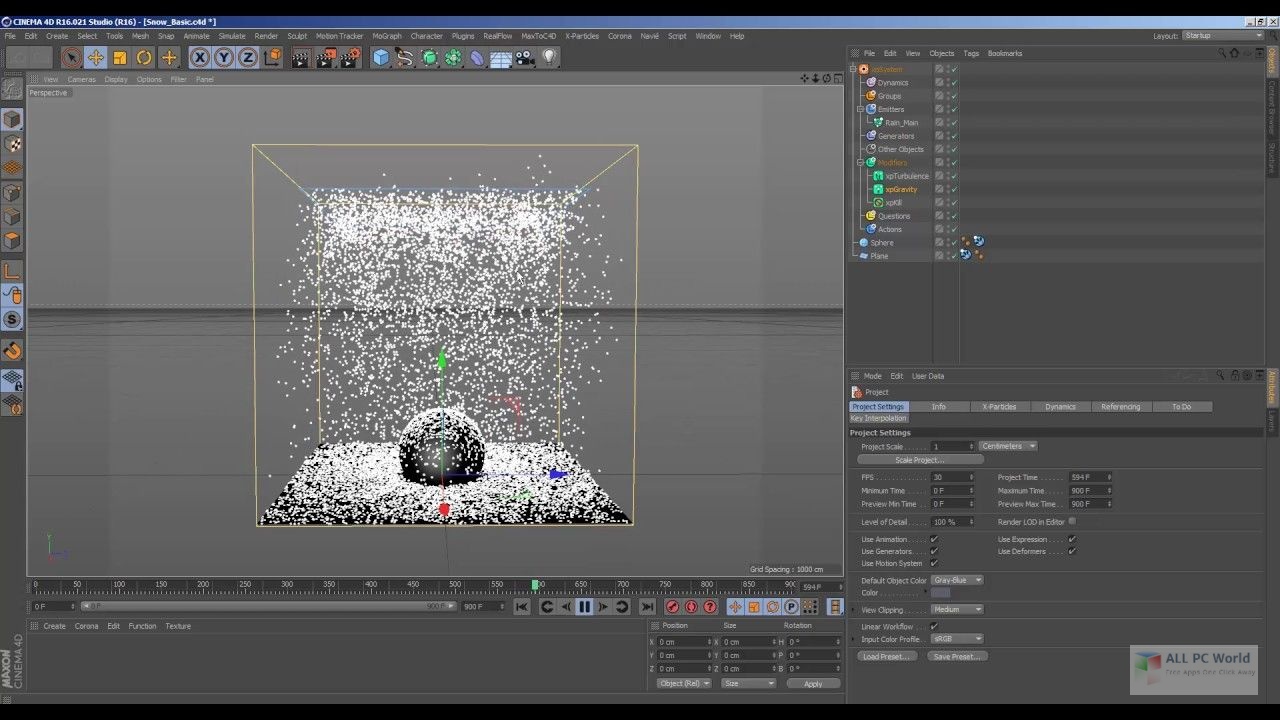Viewport: 1280px width, 720px height.
Task: Collapse the Emitters tree node
Action: point(860,109)
